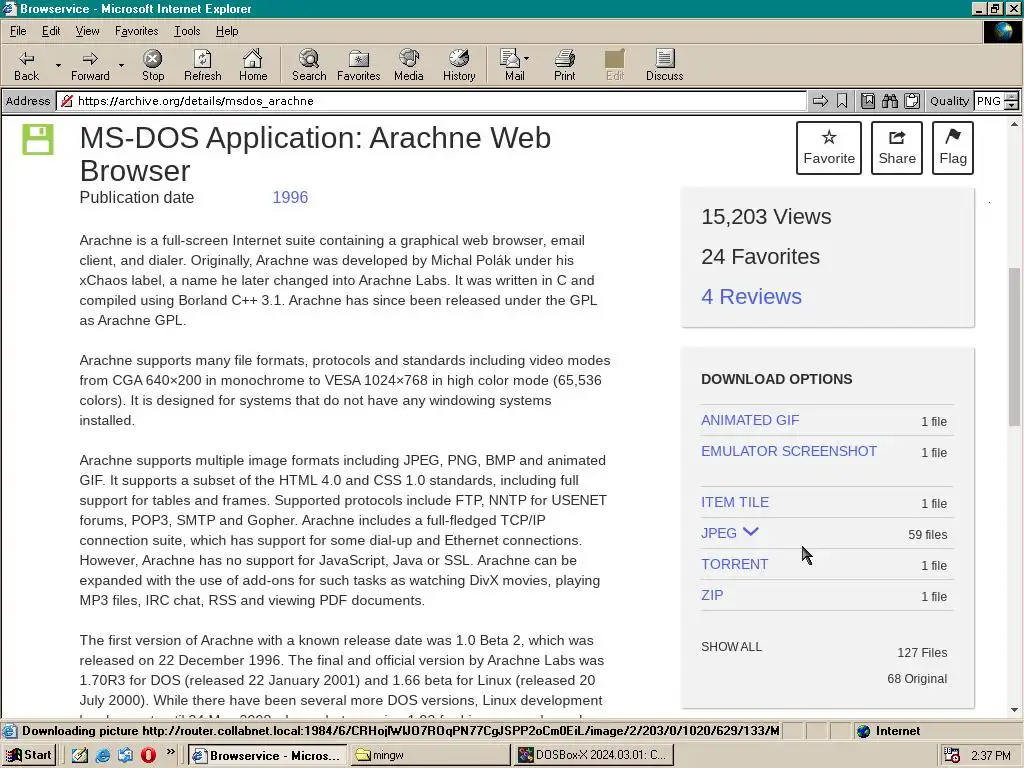Launch Opera from Quick Launch
1024x768 pixels.
click(x=148, y=755)
